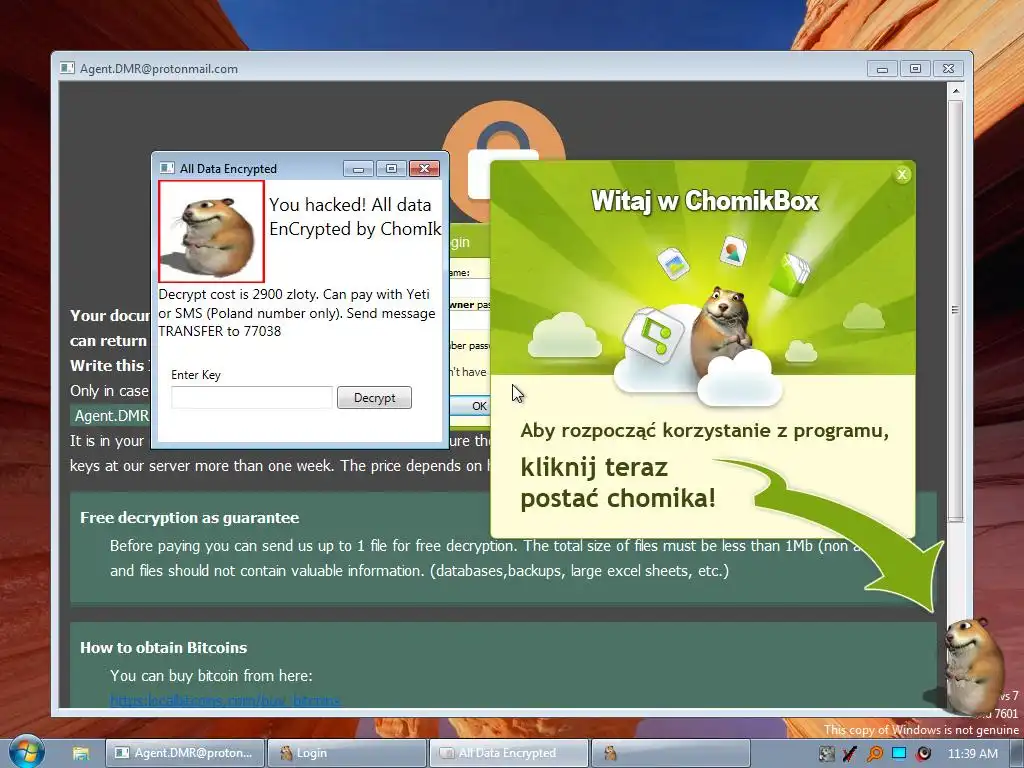1024x768 pixels.
Task: Click the first system tray icon
Action: click(827, 753)
